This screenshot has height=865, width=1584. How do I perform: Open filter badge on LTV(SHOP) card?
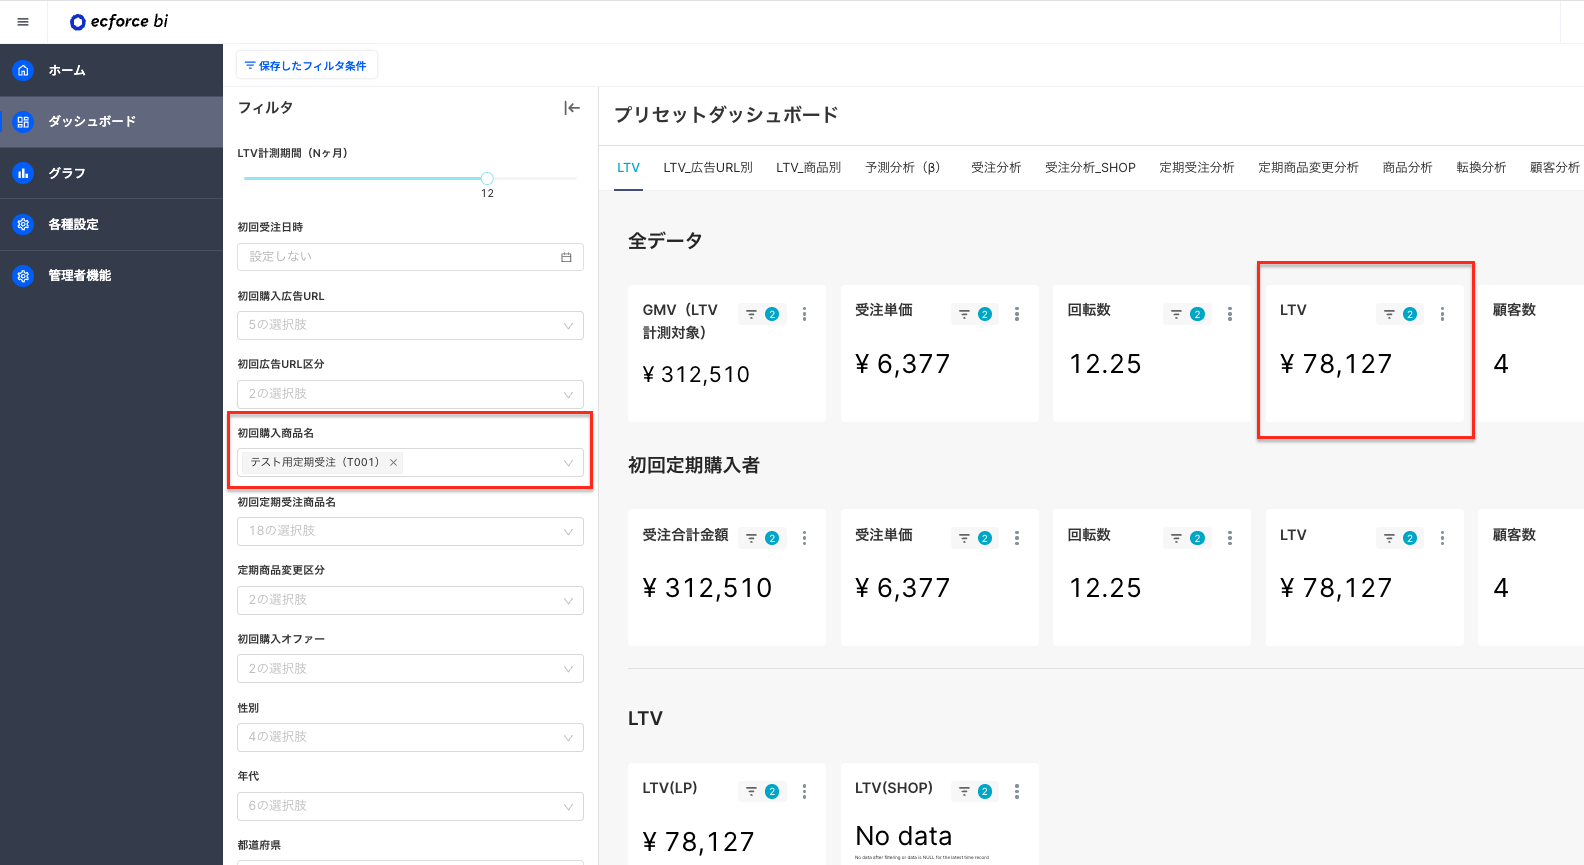coord(975,791)
